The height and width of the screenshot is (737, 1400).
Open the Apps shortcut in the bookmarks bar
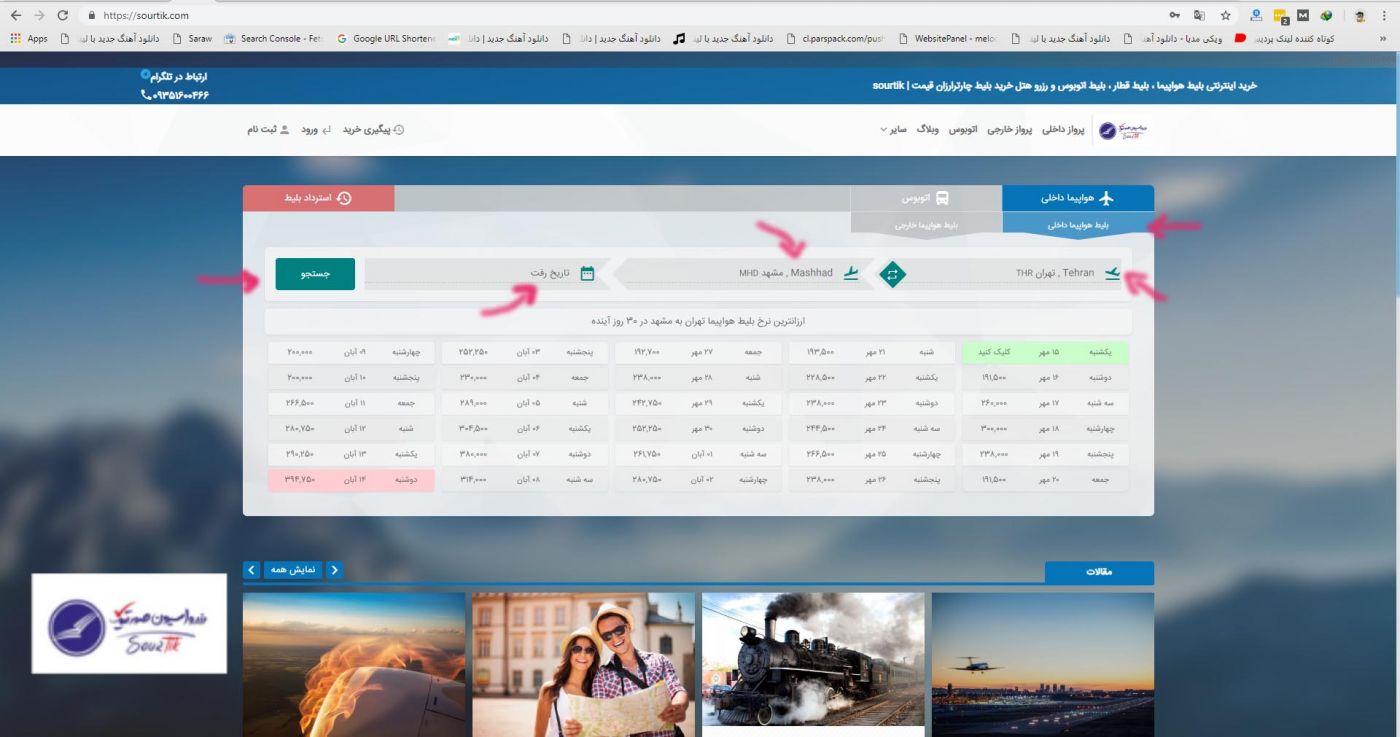pos(28,39)
